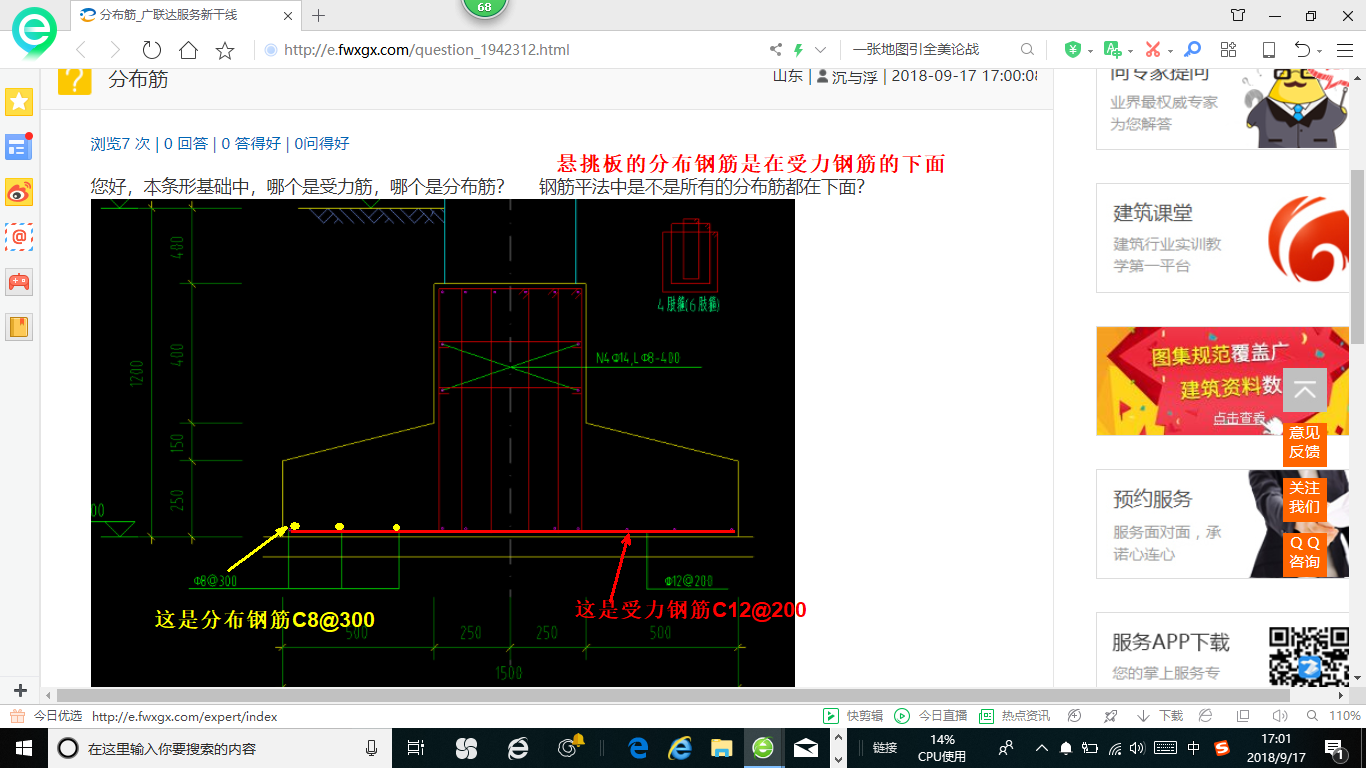This screenshot has height=768, width=1366.
Task: Click the sidebar favorites star icon
Action: pos(19,101)
